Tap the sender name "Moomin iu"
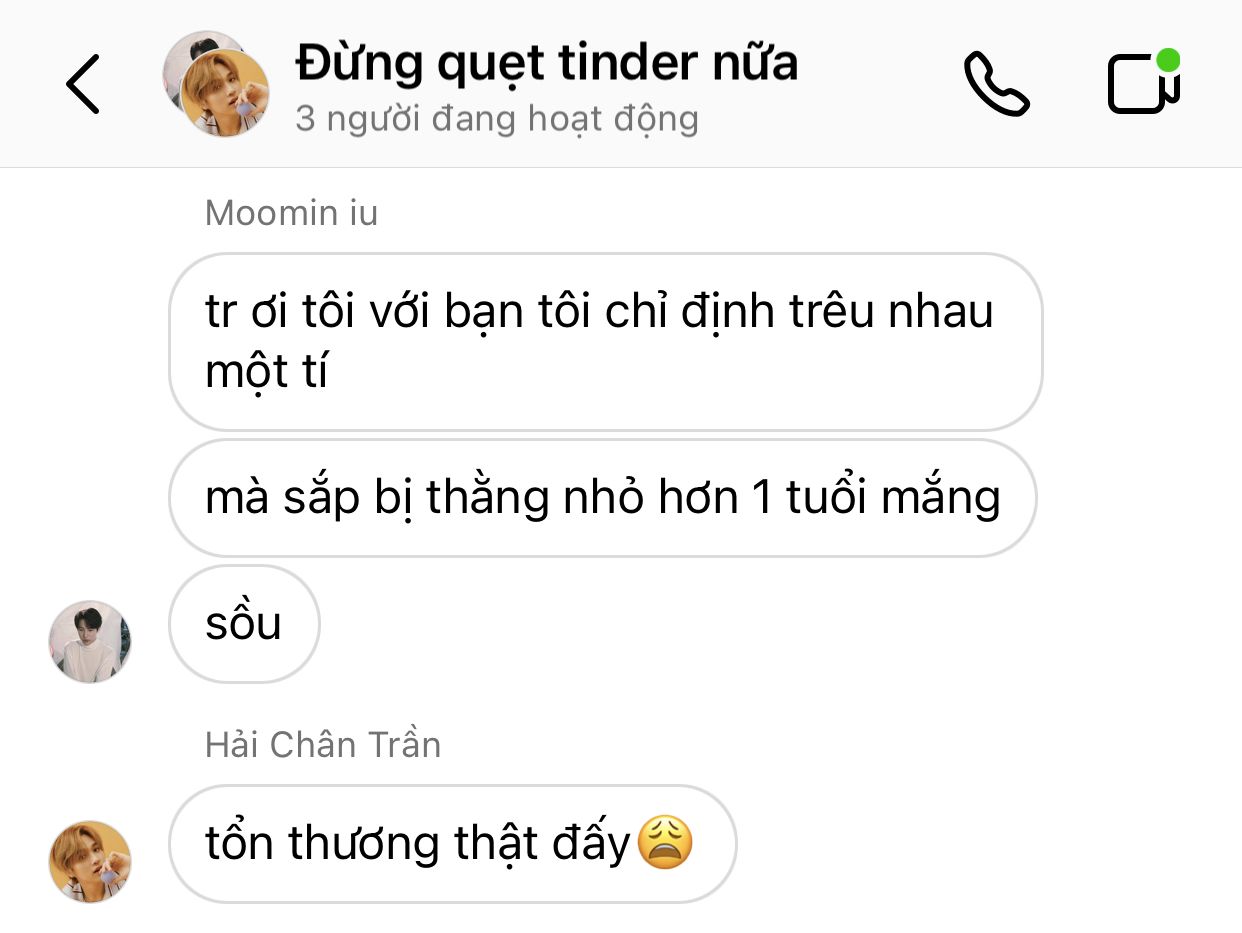1242x933 pixels. point(291,213)
